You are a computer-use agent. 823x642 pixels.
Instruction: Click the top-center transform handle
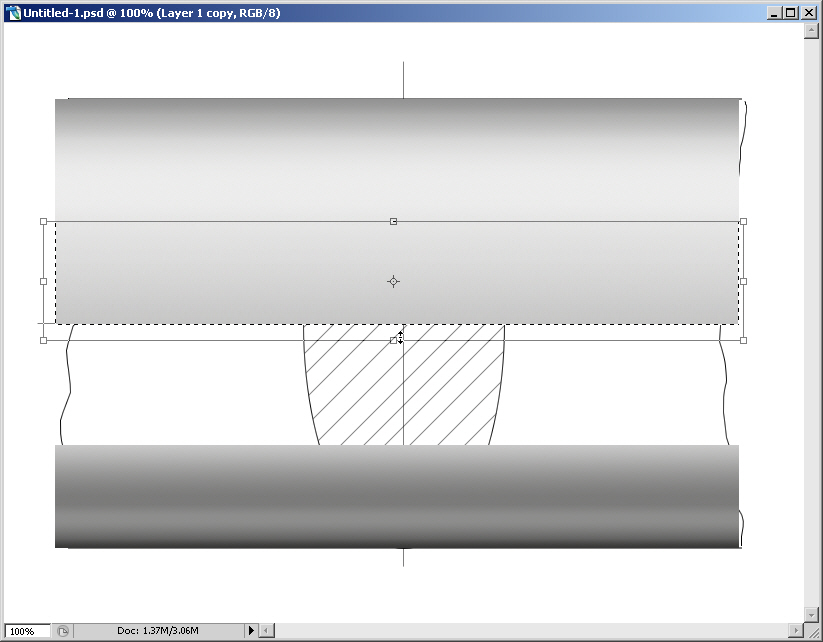tap(393, 222)
